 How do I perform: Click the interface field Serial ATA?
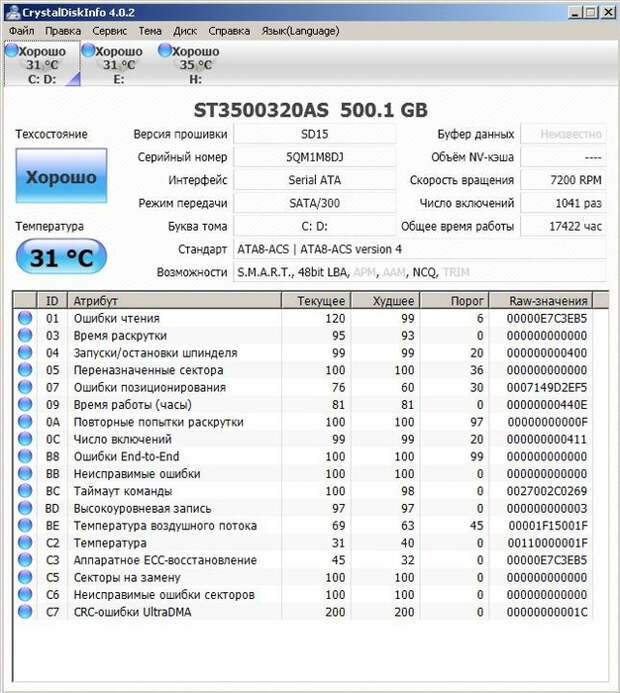(315, 180)
